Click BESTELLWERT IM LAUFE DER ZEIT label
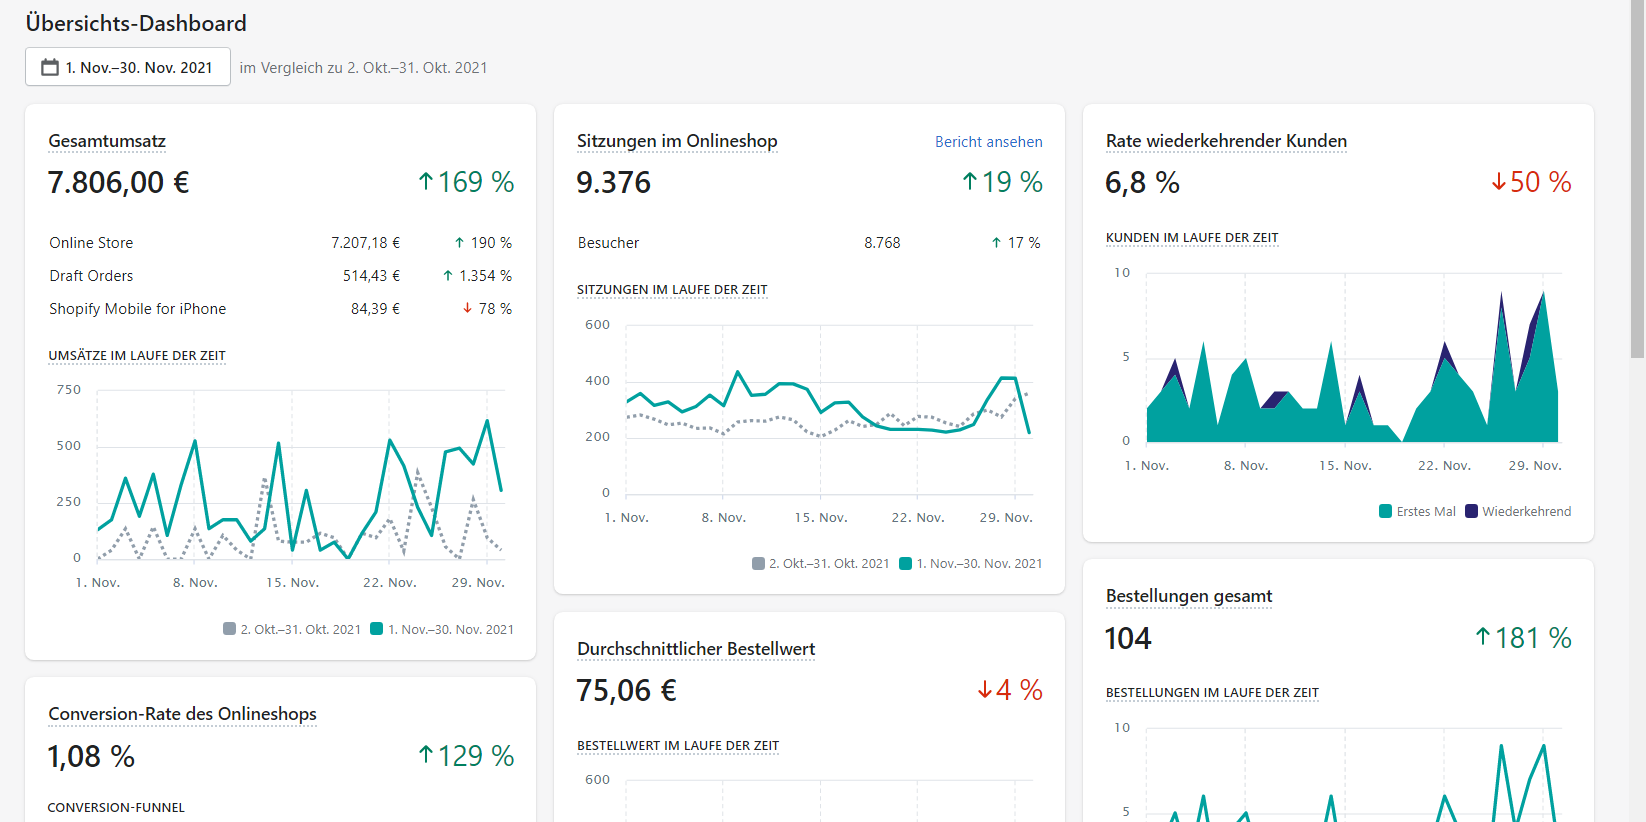 click(678, 746)
